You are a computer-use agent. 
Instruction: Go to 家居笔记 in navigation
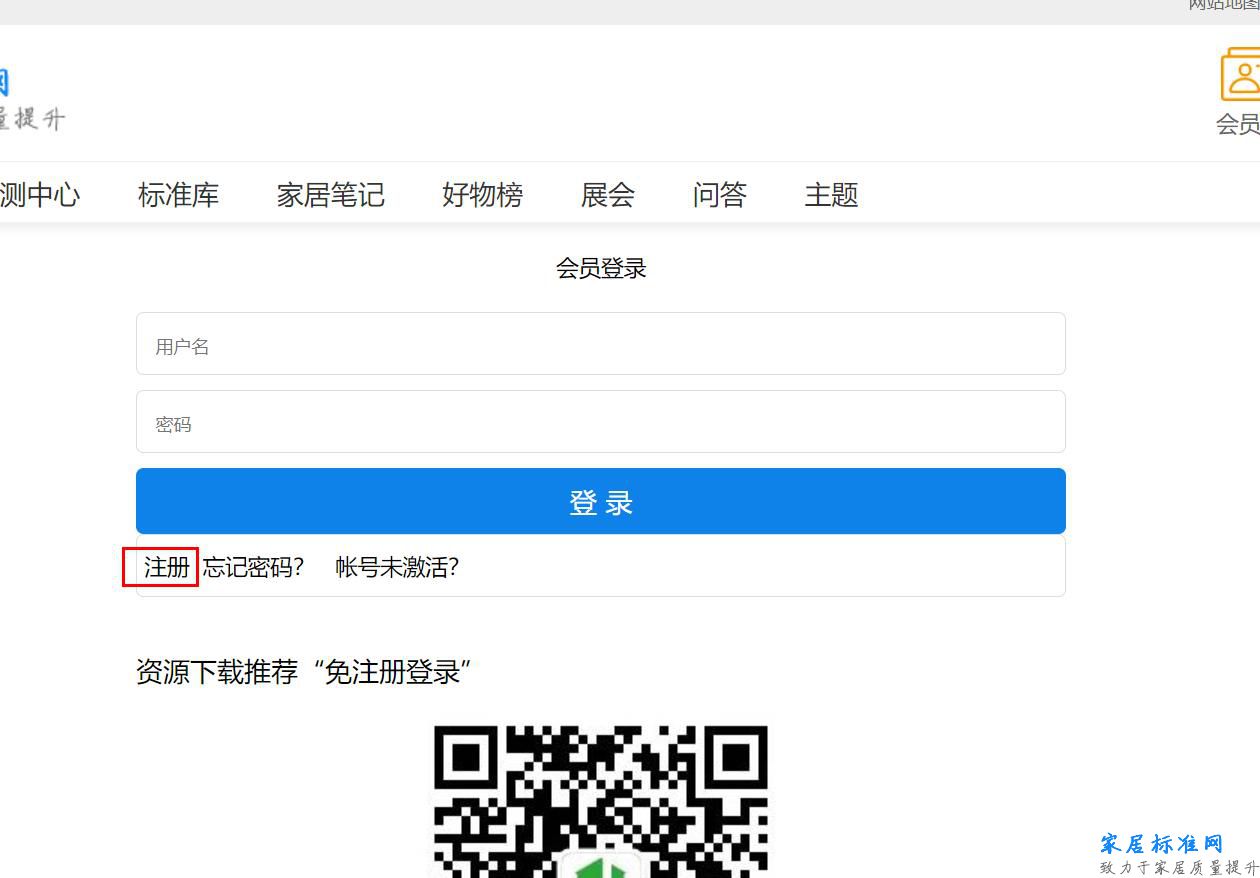coord(330,194)
